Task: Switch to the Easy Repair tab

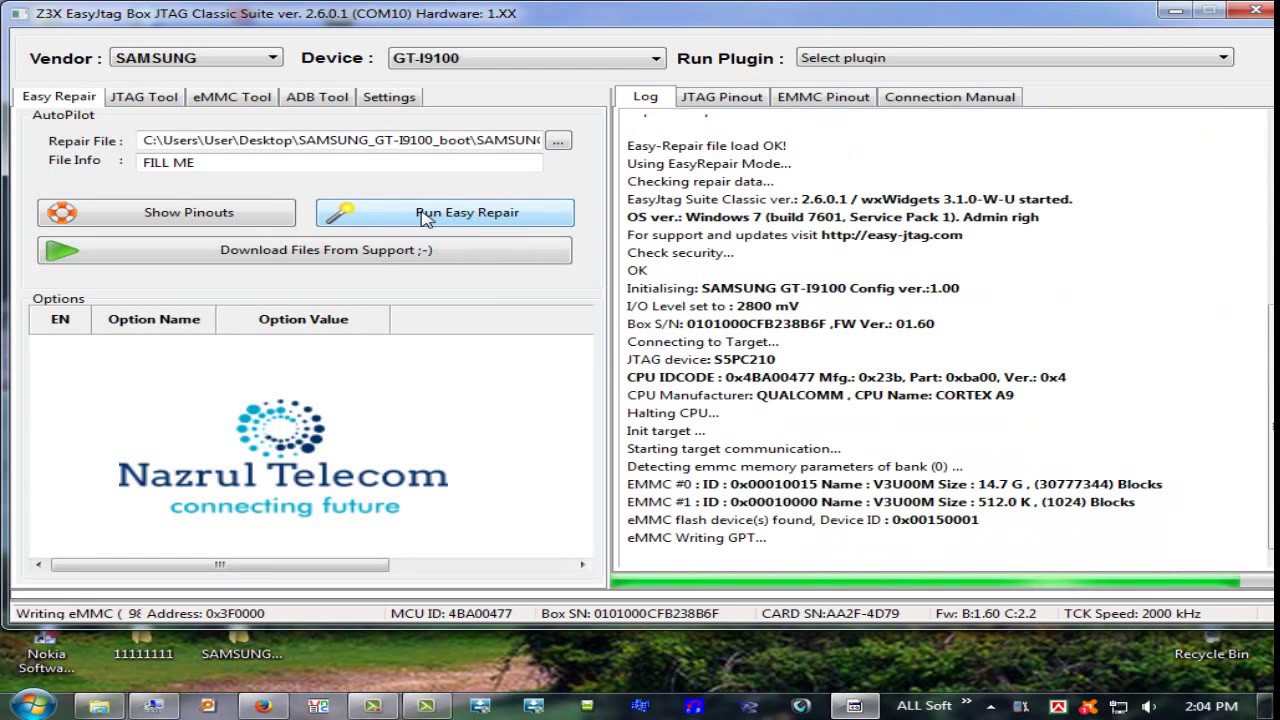Action: (59, 96)
